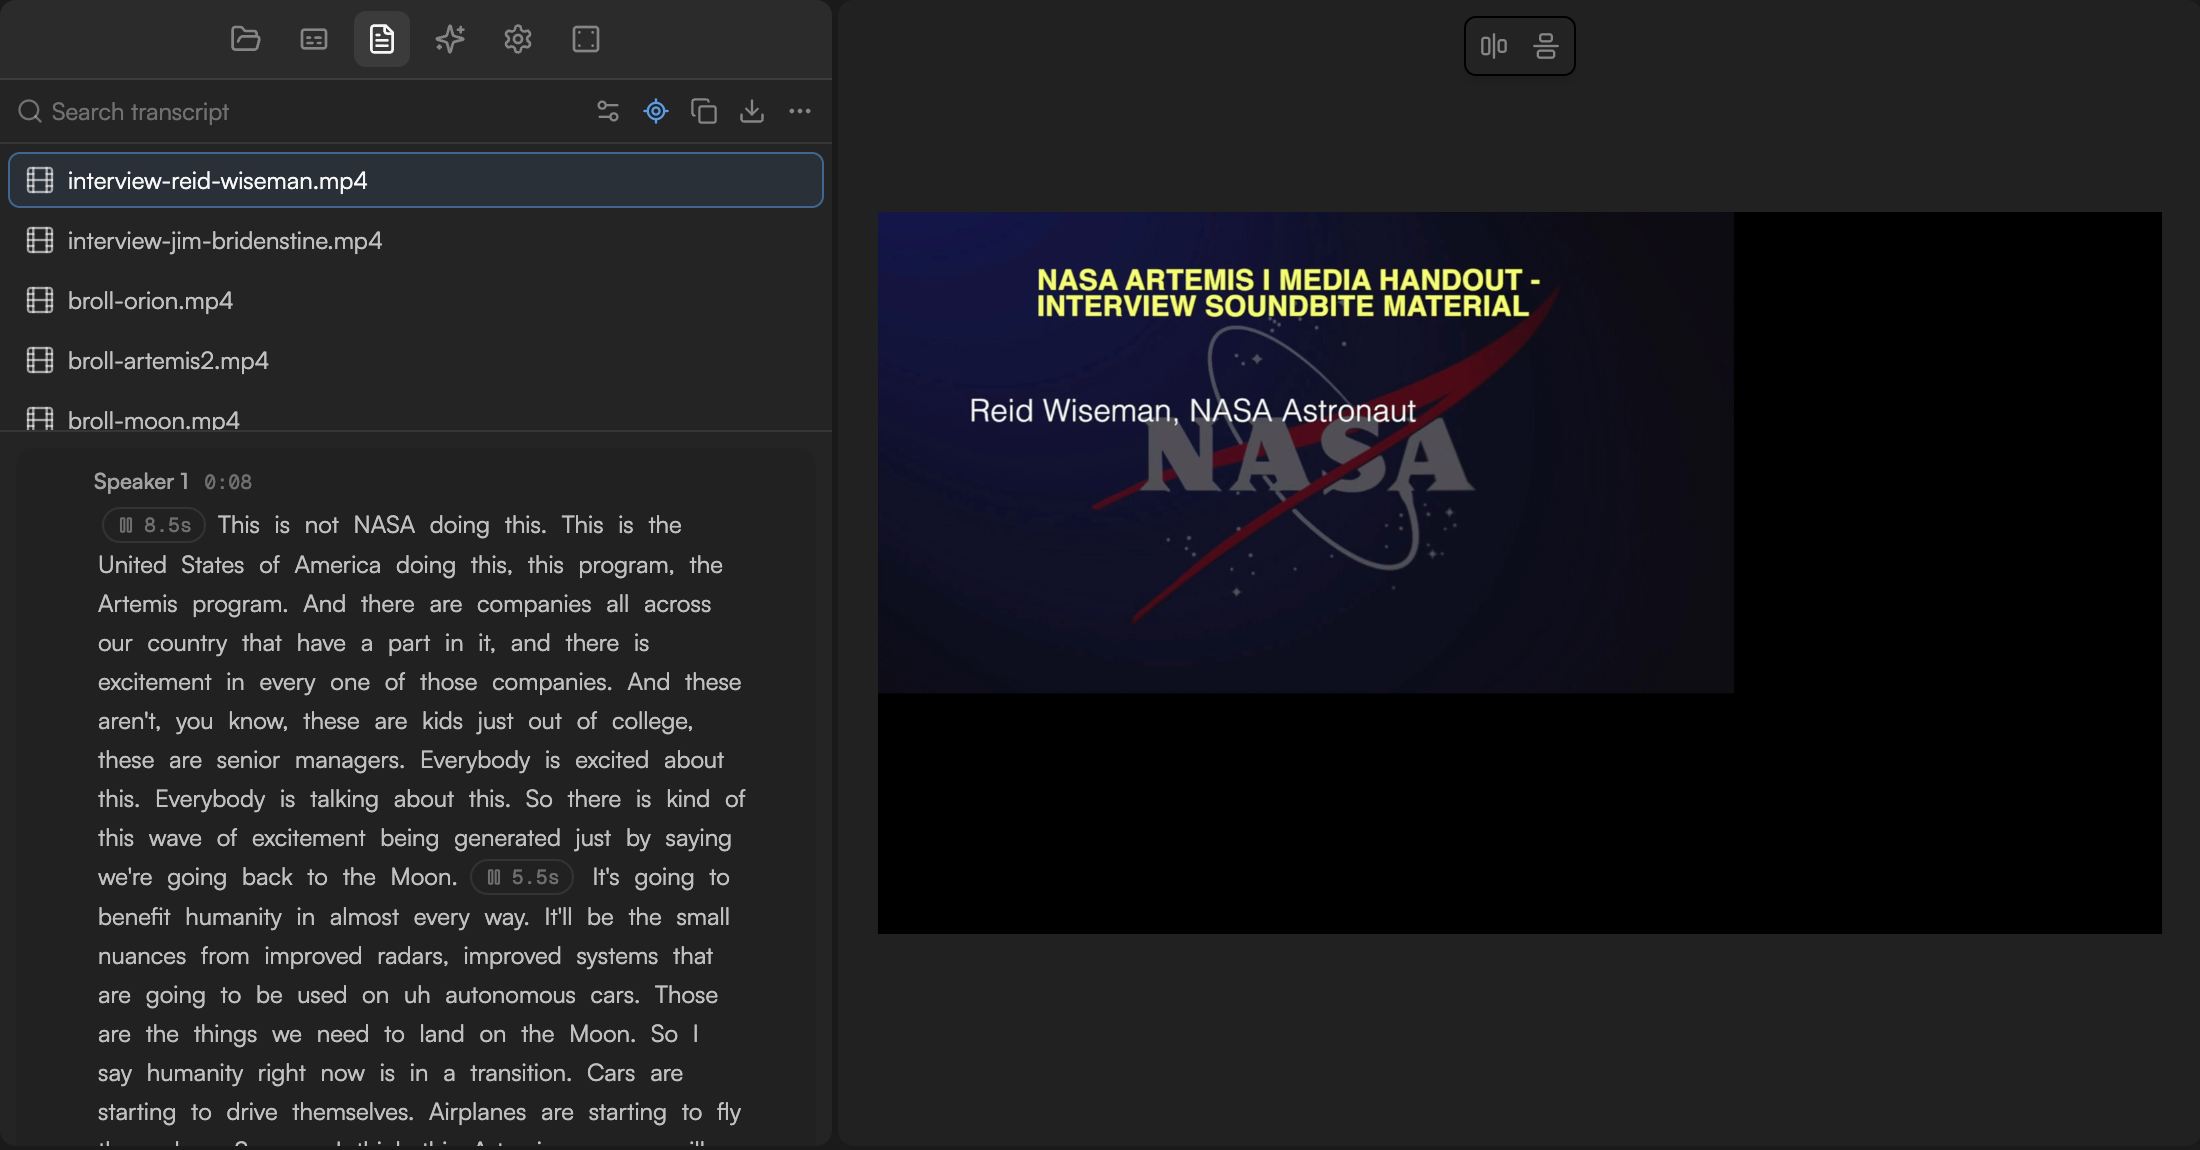Select interview-jim-bridenstine.mp4 file

416,240
